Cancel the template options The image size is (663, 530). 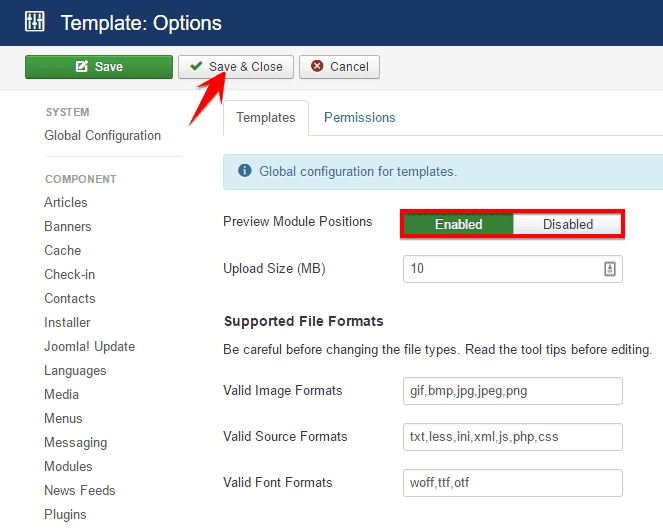click(x=339, y=67)
